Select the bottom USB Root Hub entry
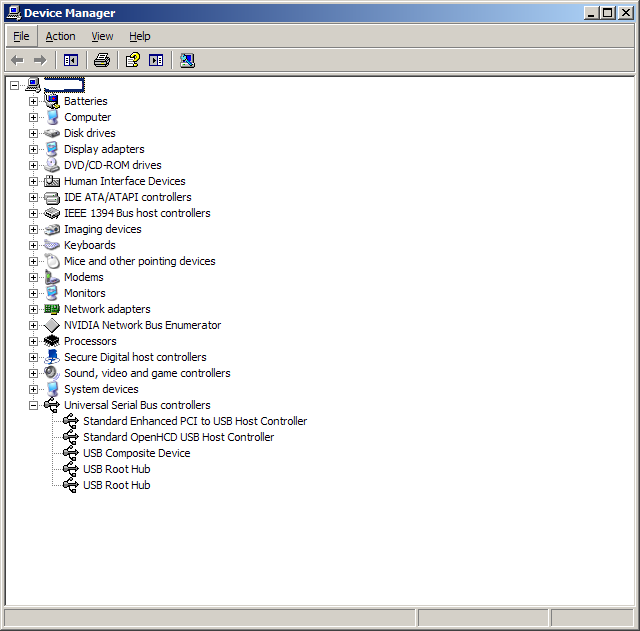Image resolution: width=640 pixels, height=631 pixels. pyautogui.click(x=117, y=485)
